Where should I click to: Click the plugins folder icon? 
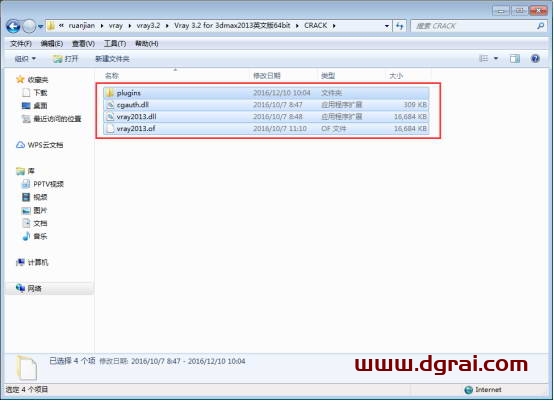(110, 93)
